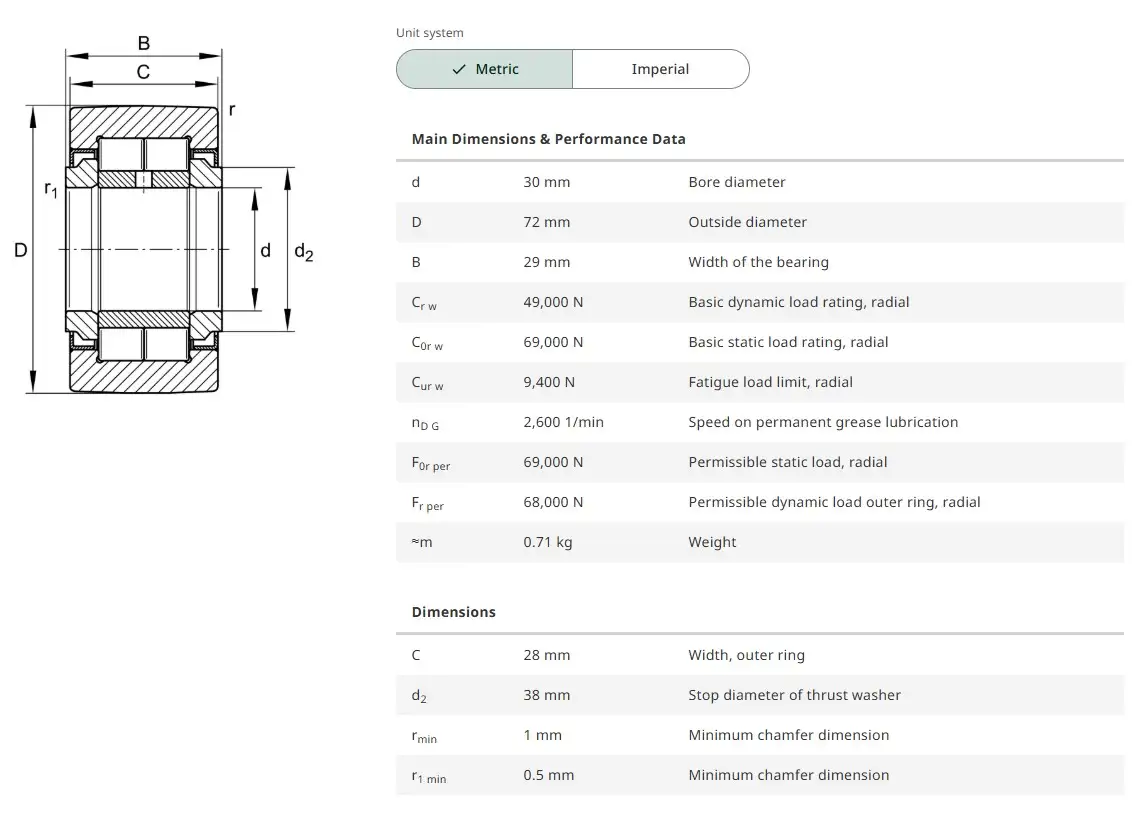Click the 0.71 kg weight value
This screenshot has width=1134, height=814.
548,542
